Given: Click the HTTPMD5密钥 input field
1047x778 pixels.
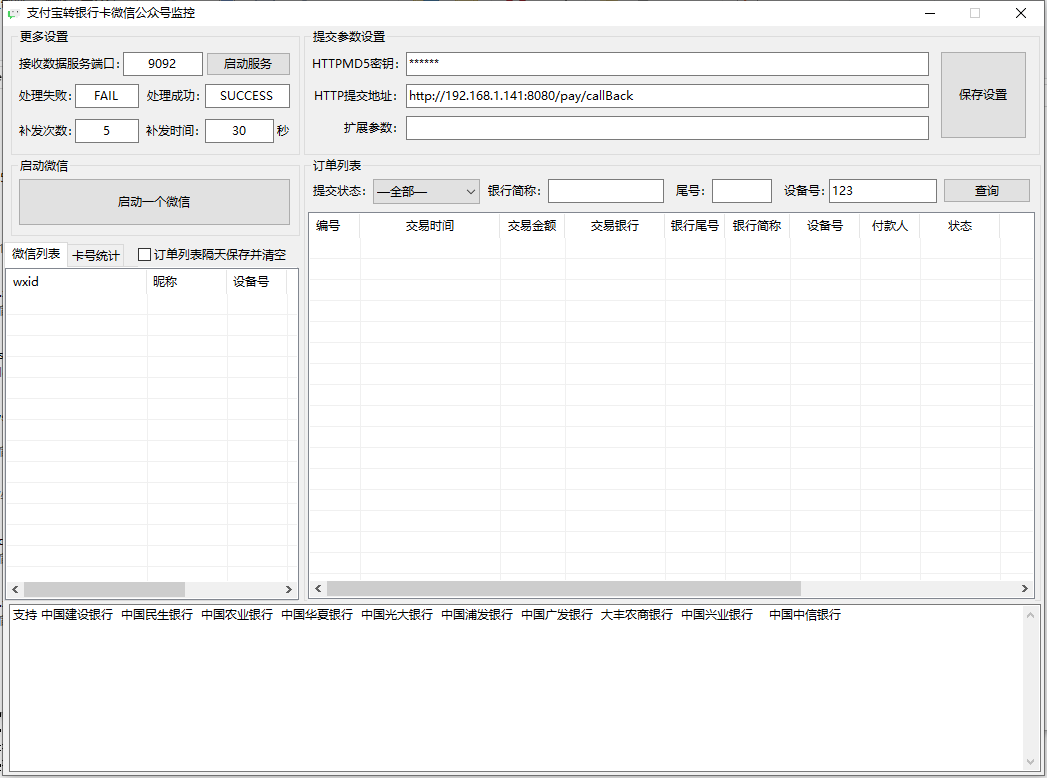Looking at the screenshot, I should point(666,64).
